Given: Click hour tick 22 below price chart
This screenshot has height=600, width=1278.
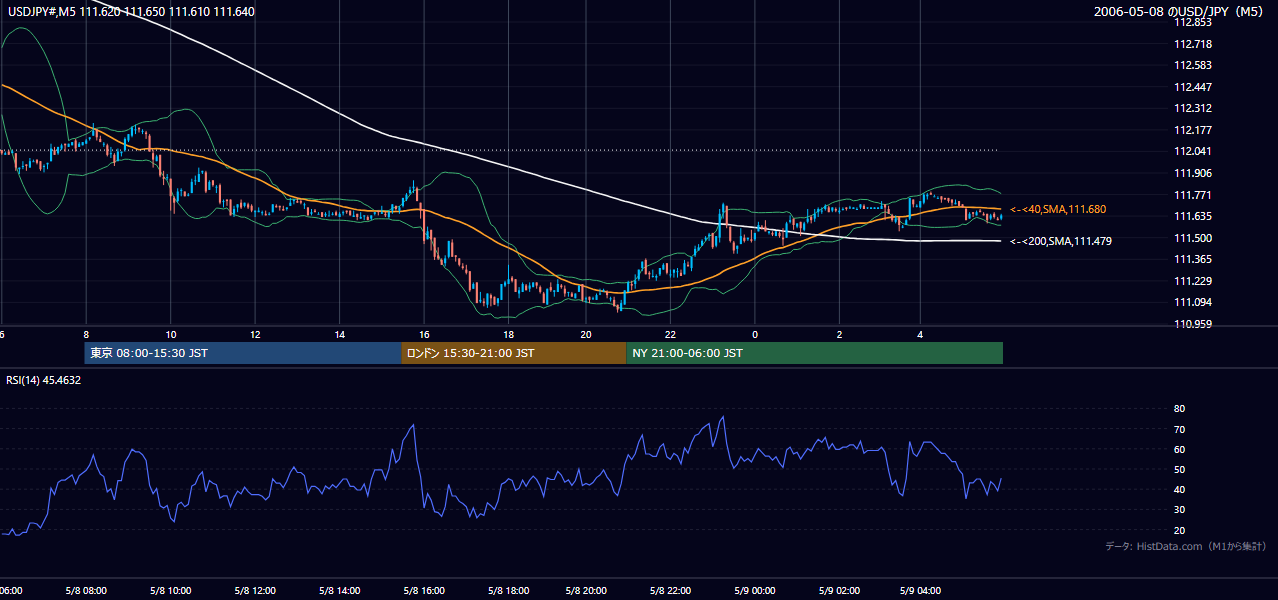Looking at the screenshot, I should click(x=670, y=335).
